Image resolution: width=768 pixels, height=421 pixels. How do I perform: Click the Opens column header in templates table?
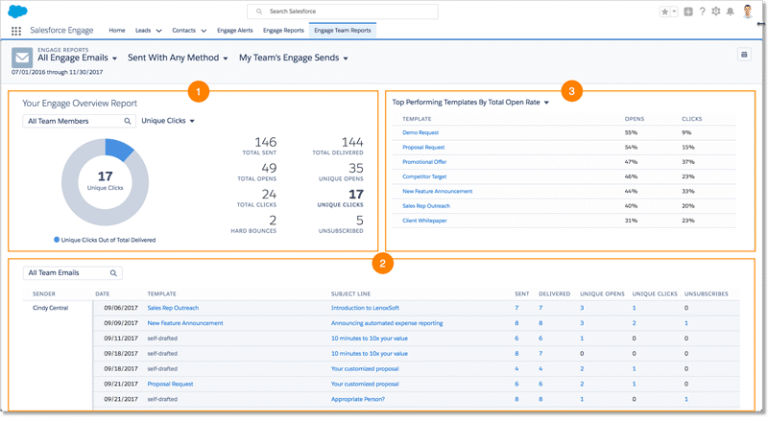tap(634, 119)
